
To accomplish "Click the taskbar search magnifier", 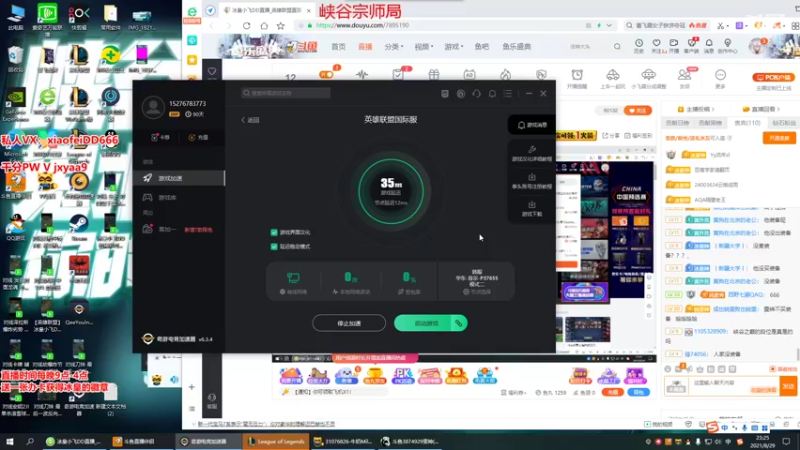I will coord(30,442).
